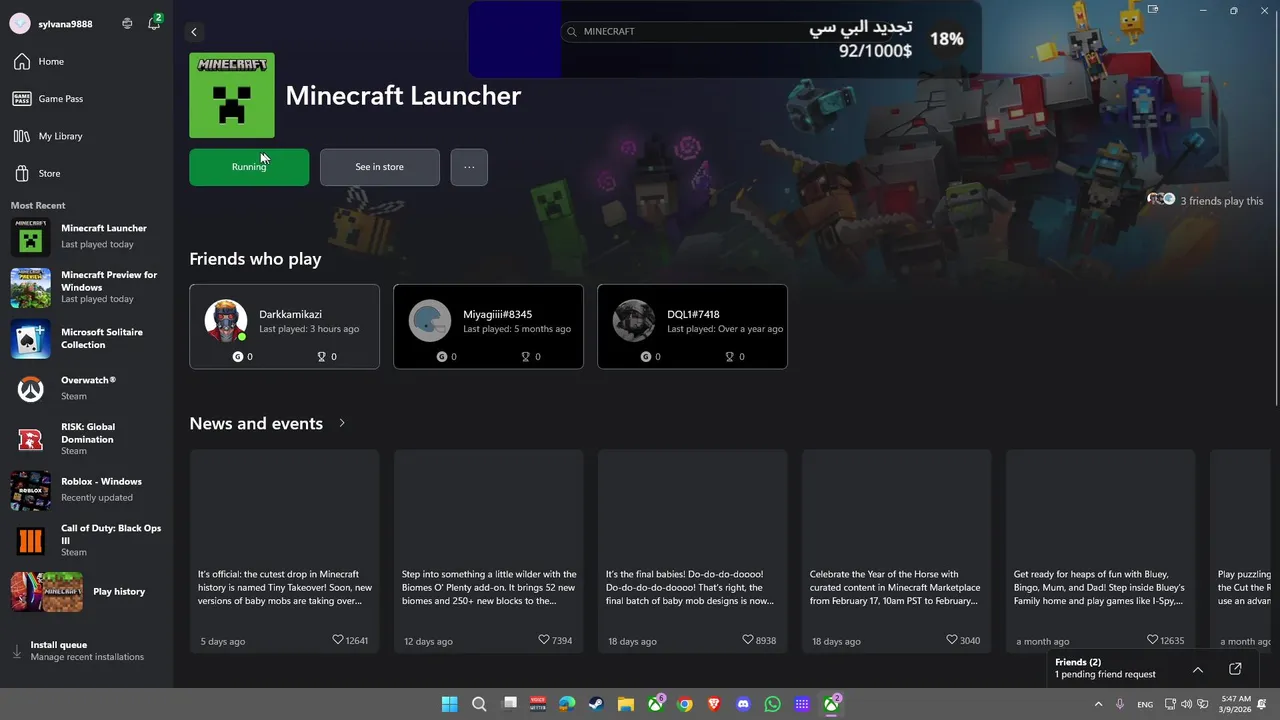Open the Home section in sidebar
The width and height of the screenshot is (1280, 720).
(86, 62)
